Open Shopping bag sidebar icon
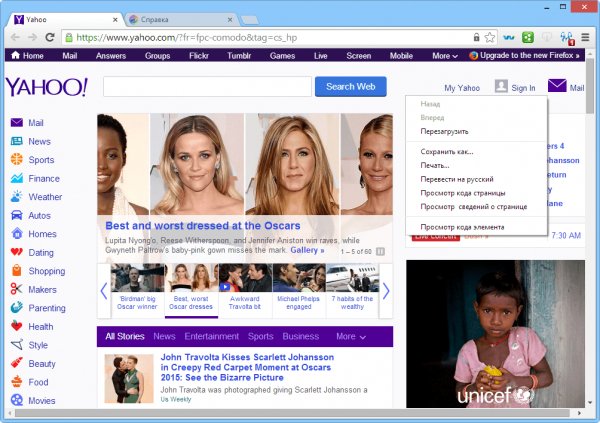The width and height of the screenshot is (600, 423). 16,270
